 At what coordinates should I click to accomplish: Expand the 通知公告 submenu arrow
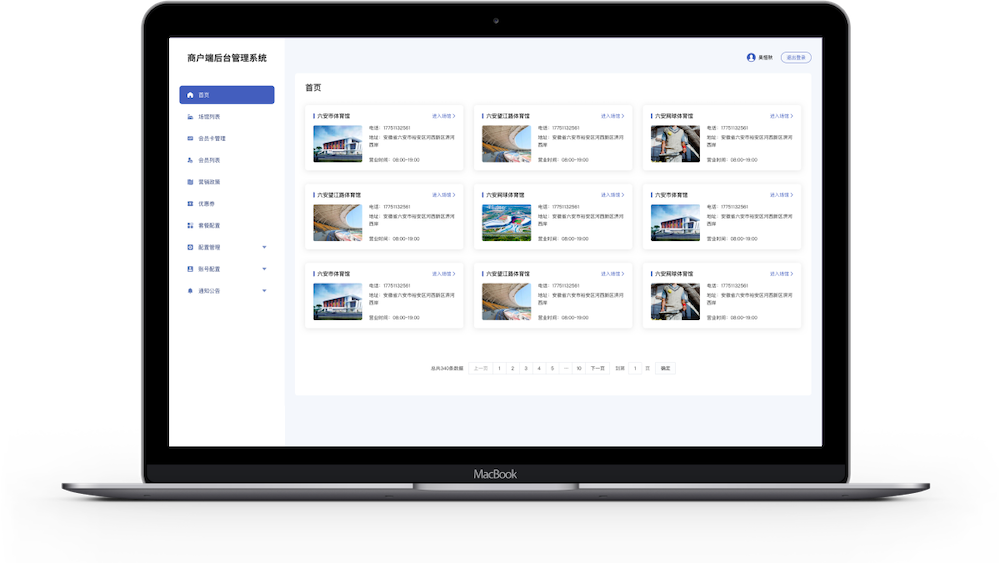click(x=264, y=291)
